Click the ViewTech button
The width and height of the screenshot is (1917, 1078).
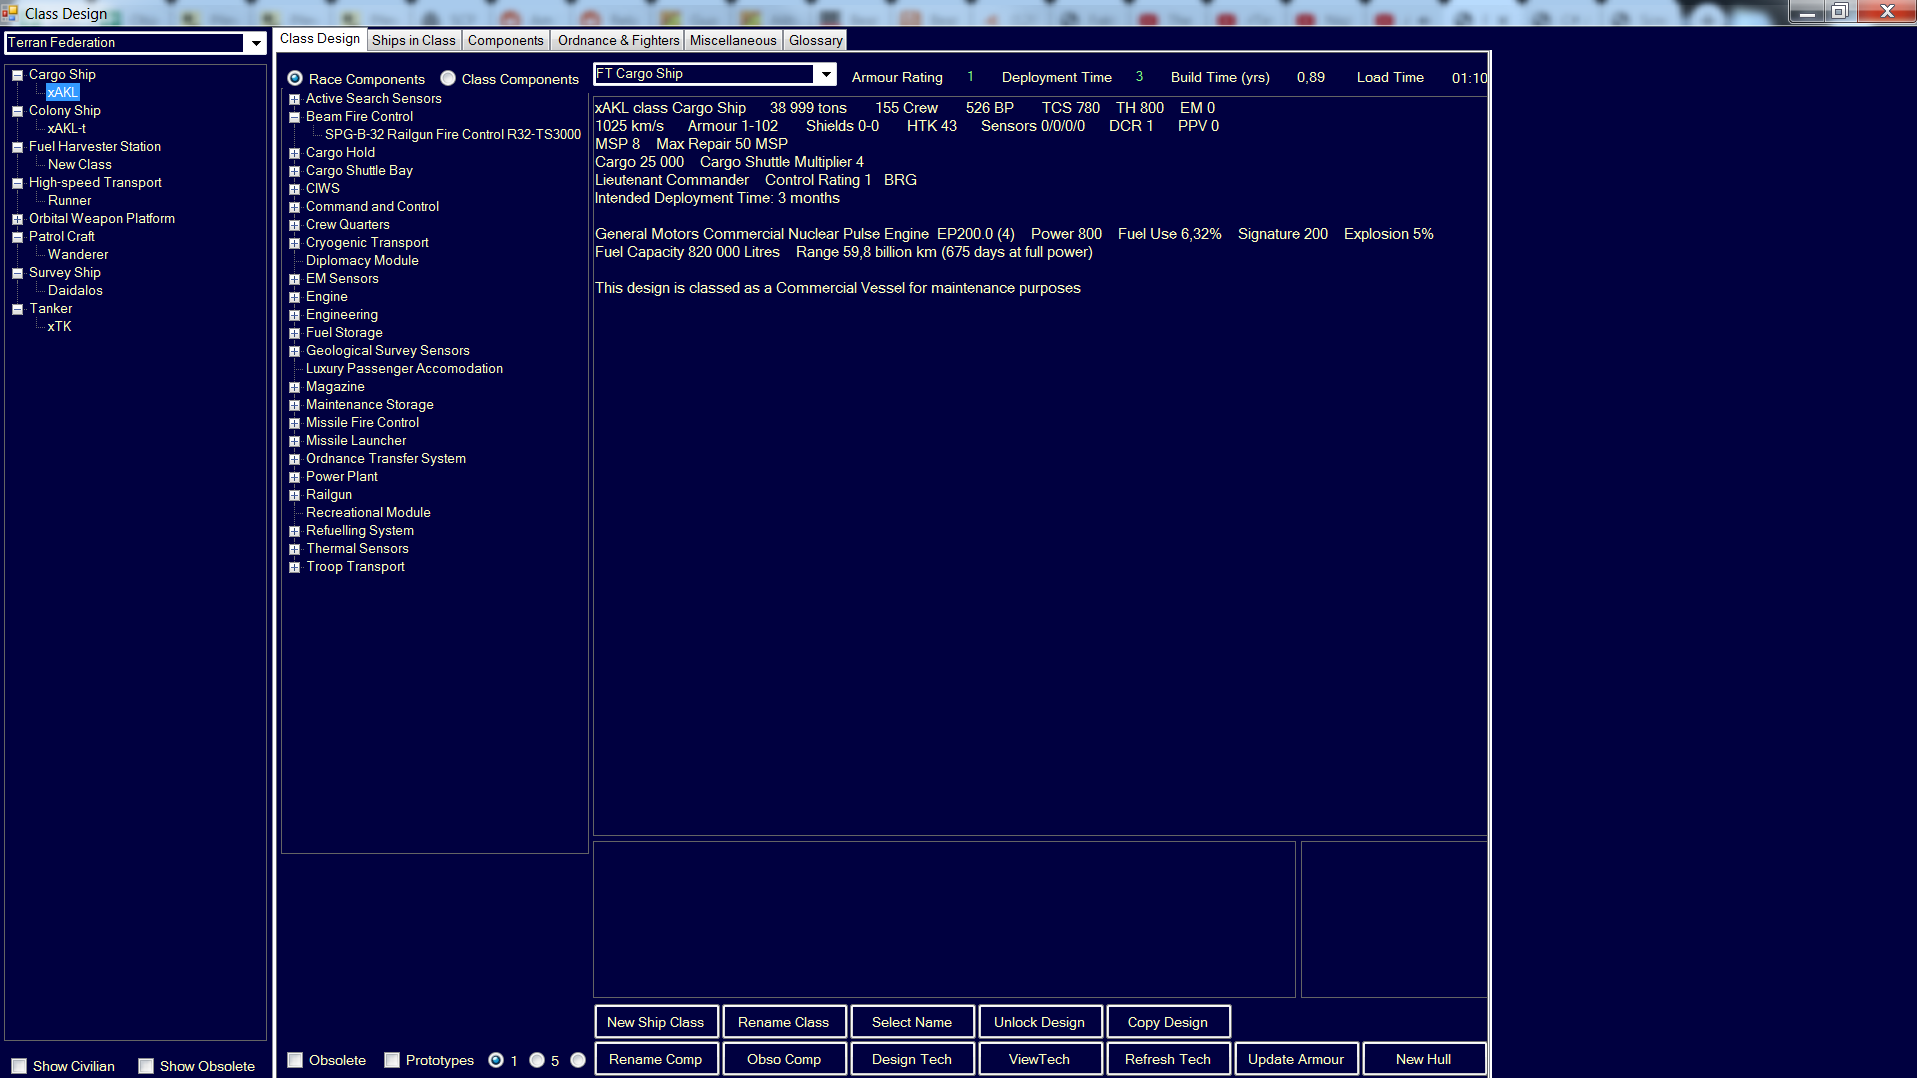coord(1040,1059)
